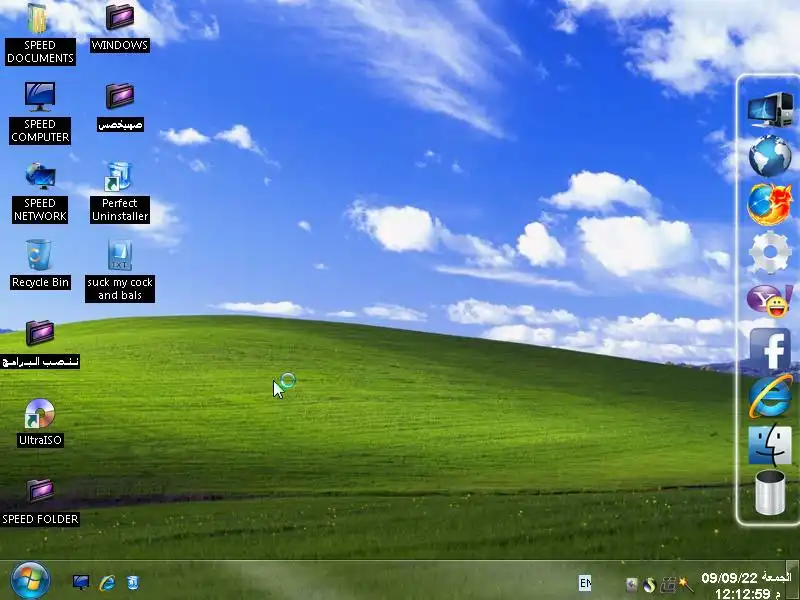Open the silver trash can in dock

(x=770, y=493)
